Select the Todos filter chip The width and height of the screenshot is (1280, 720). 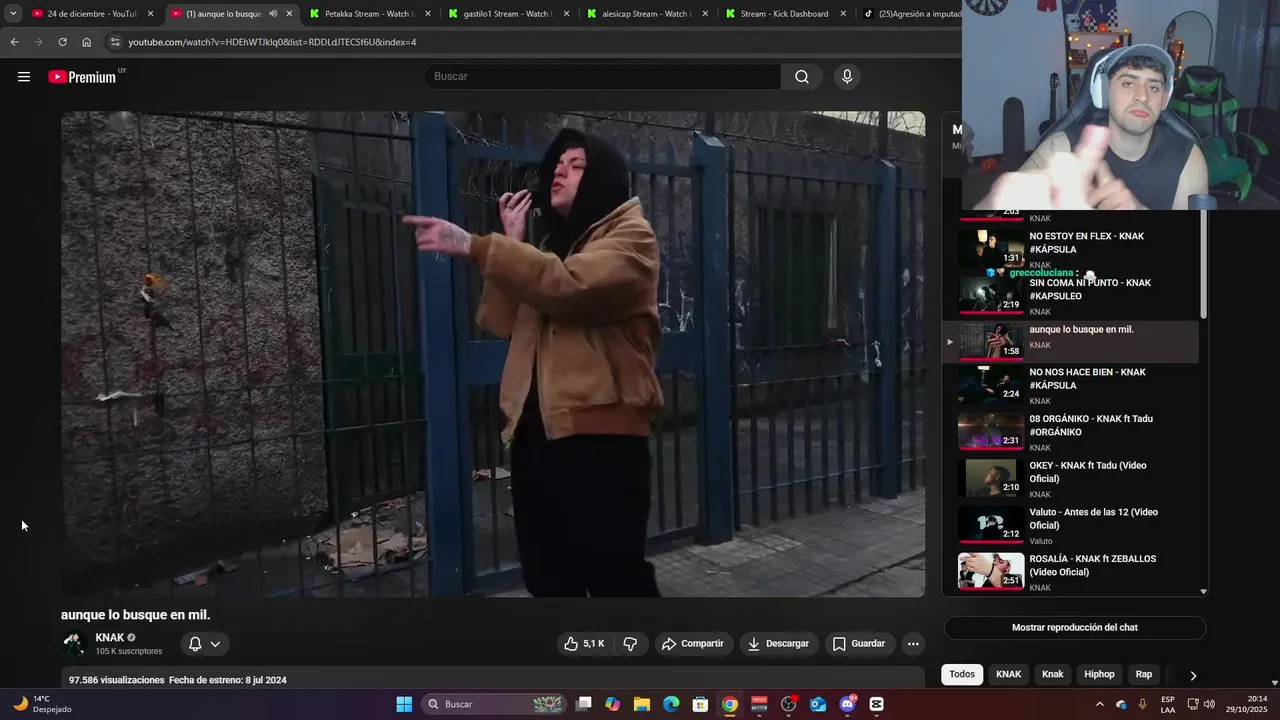tap(962, 674)
